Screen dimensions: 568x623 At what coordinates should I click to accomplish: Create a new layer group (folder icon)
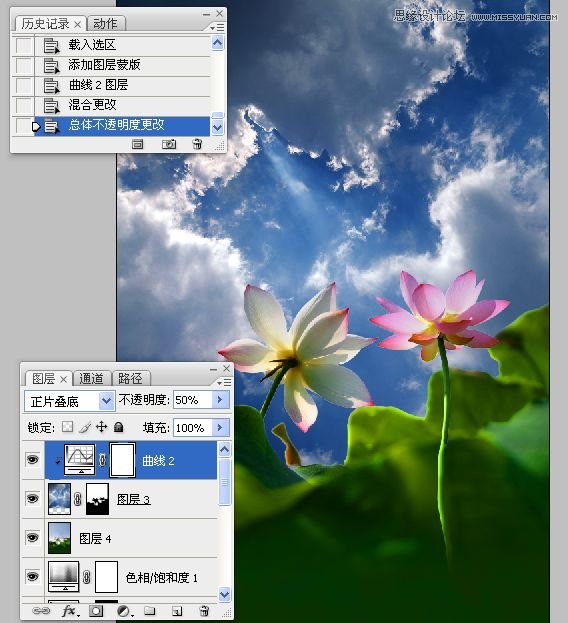point(149,610)
